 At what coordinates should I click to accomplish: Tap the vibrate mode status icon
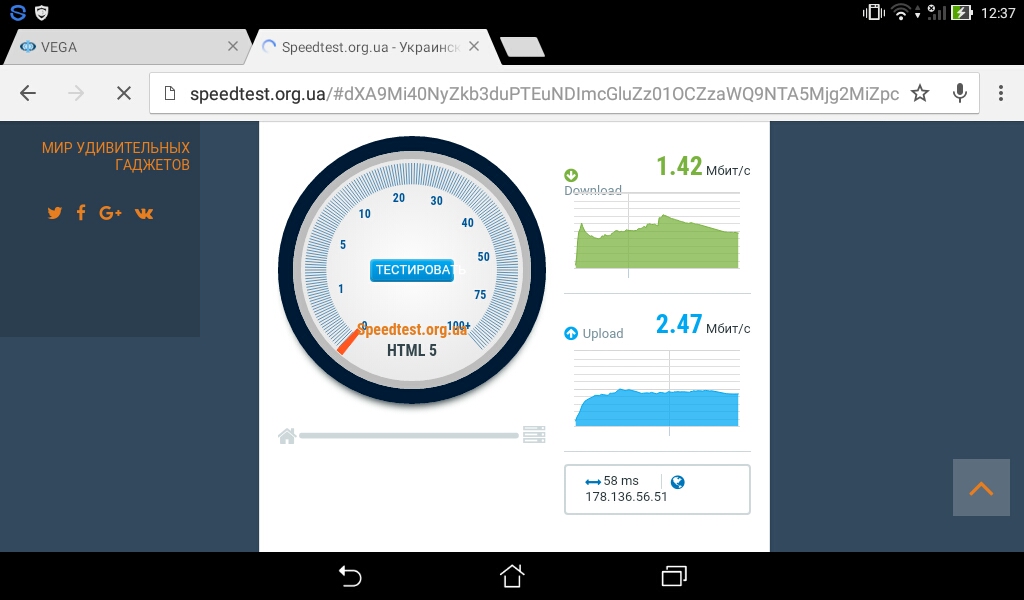873,12
